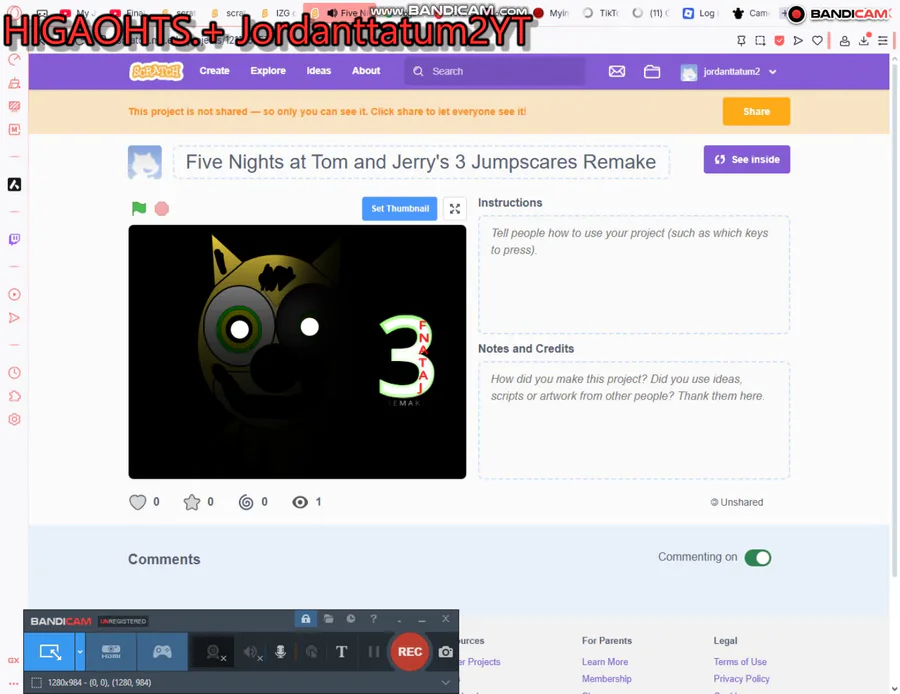Favorite the project with the star
This screenshot has width=900, height=694.
[x=192, y=502]
